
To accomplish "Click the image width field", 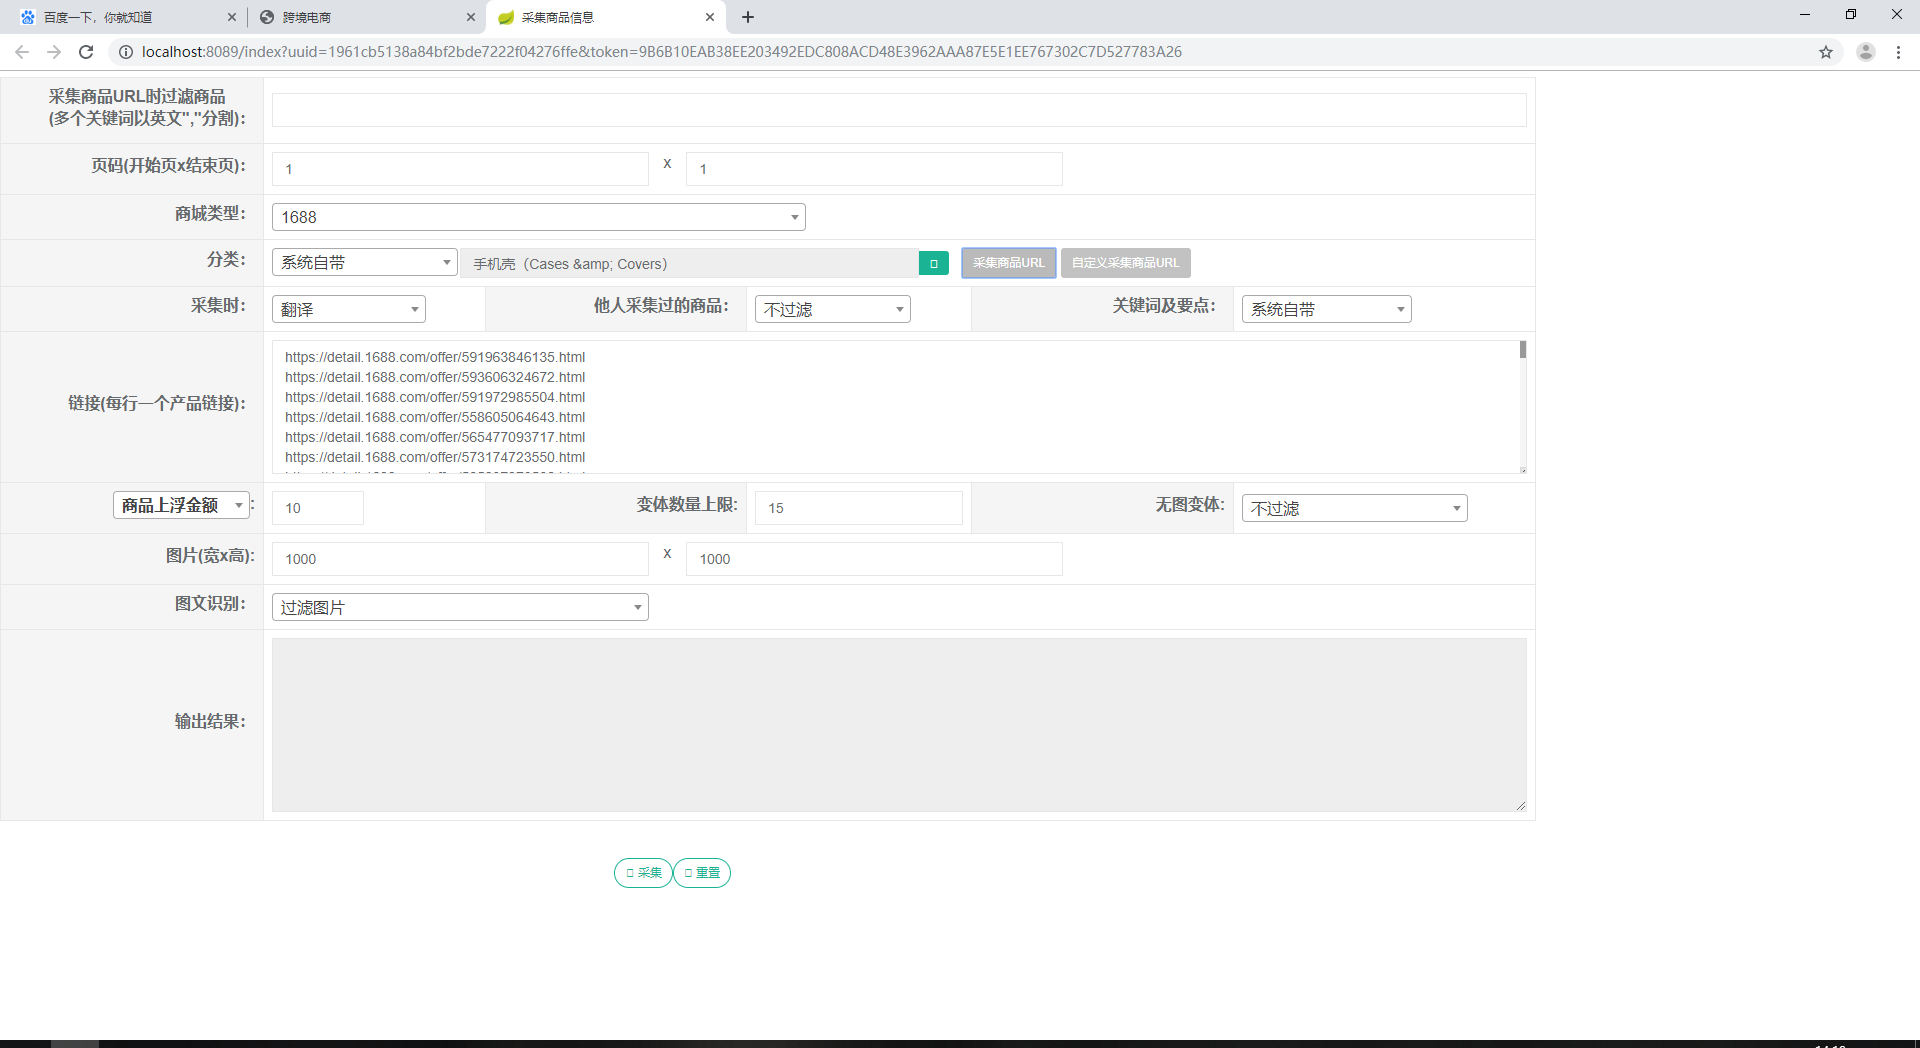I will coord(460,559).
